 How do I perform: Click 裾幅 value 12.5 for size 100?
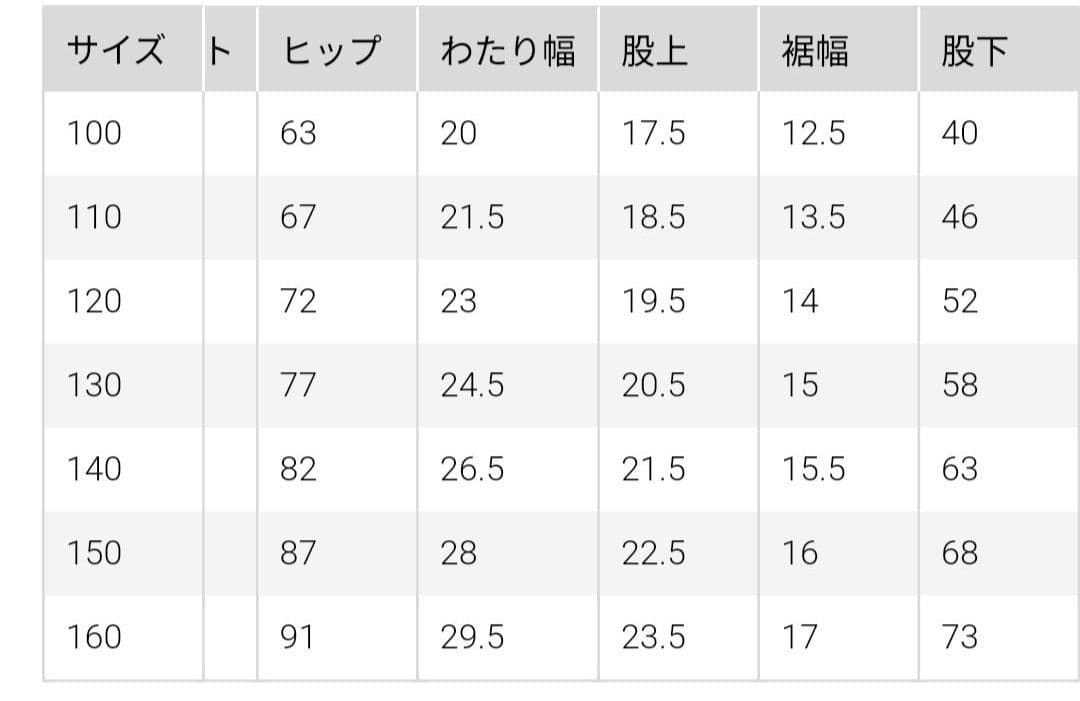813,133
